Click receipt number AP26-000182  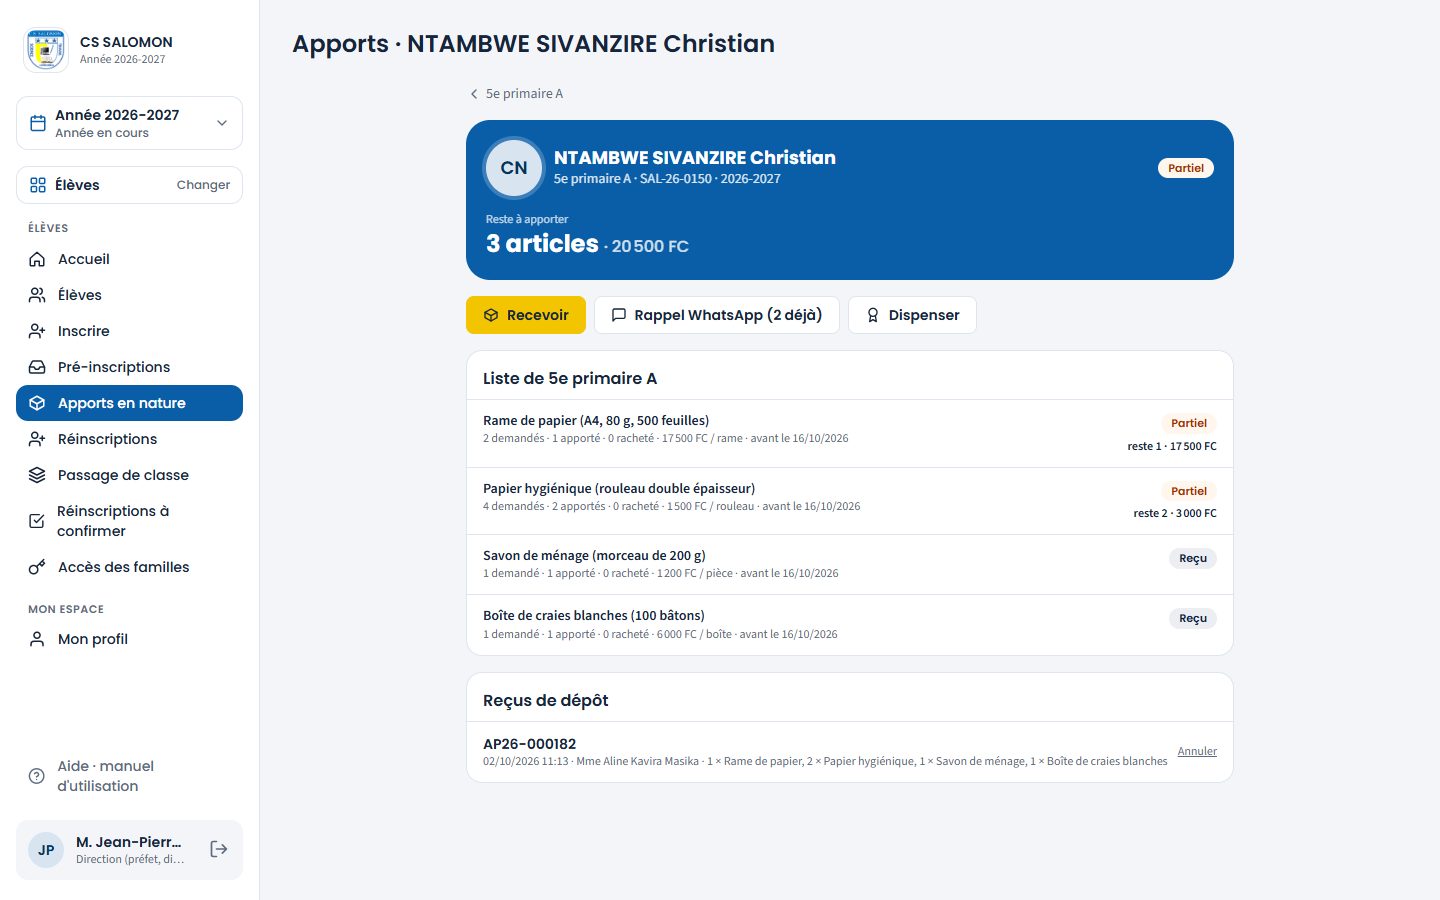(x=529, y=744)
